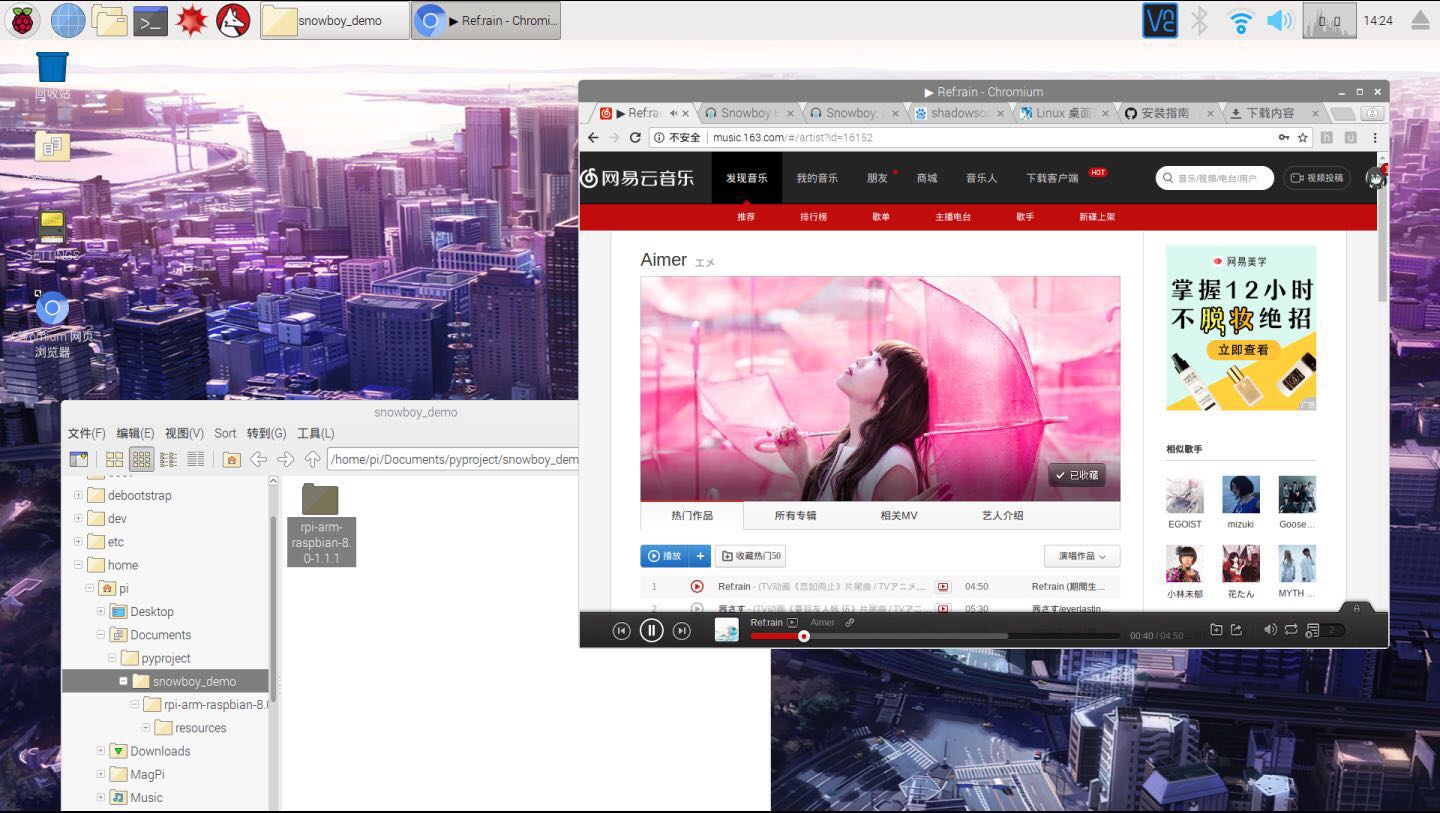Open the 排行榜 link in red navigation

pyautogui.click(x=813, y=216)
